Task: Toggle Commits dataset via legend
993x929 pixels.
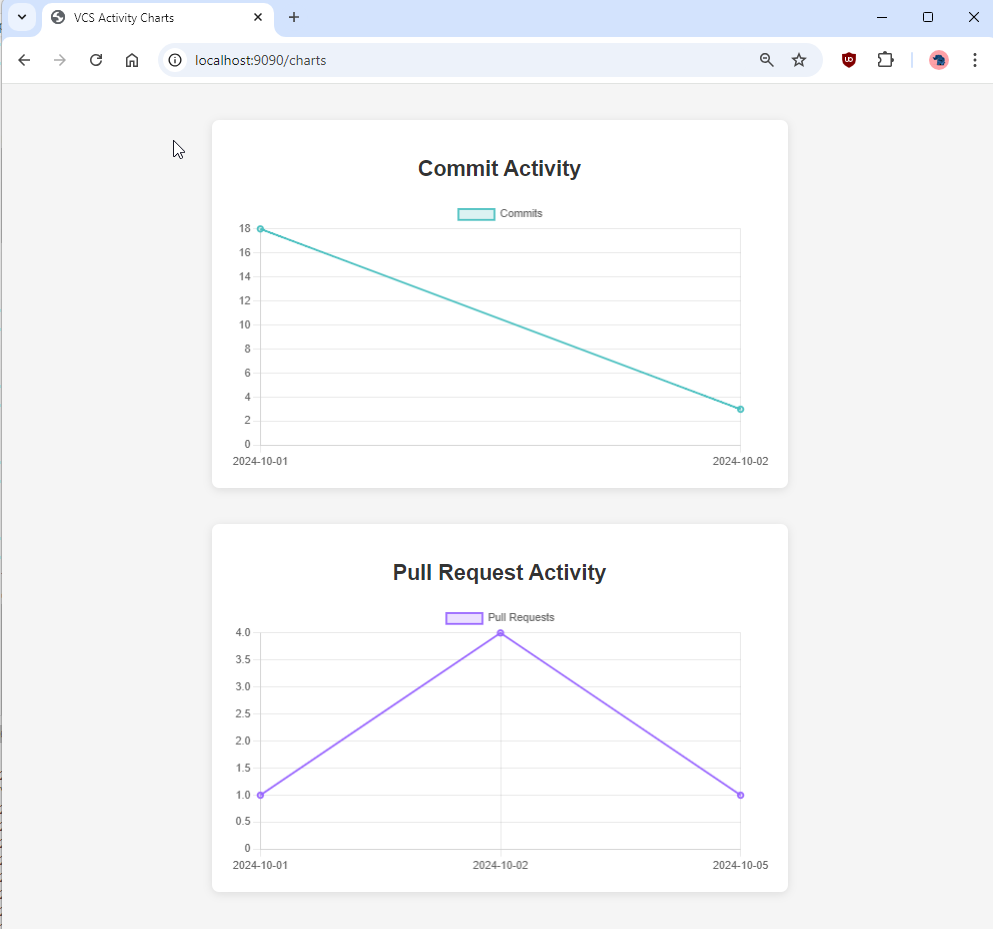Action: coord(476,214)
